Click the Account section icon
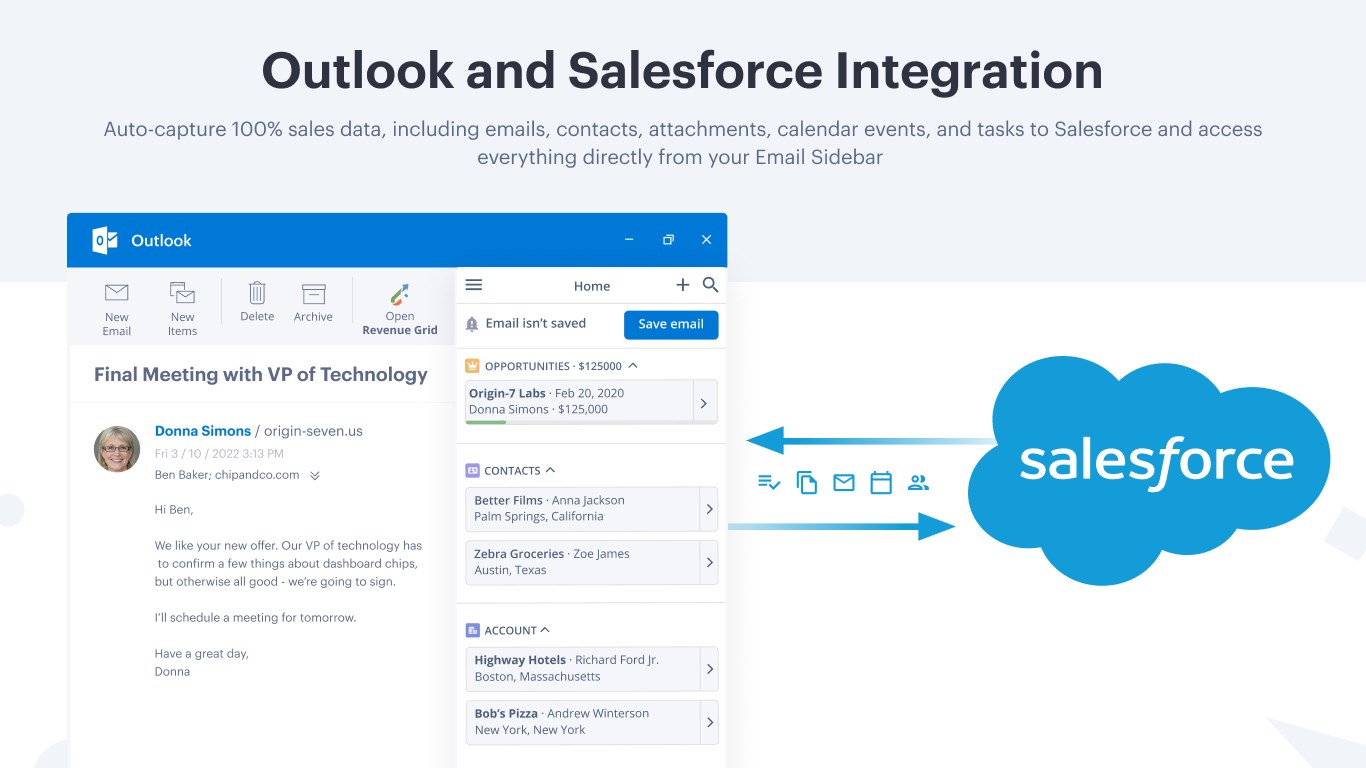 point(473,630)
